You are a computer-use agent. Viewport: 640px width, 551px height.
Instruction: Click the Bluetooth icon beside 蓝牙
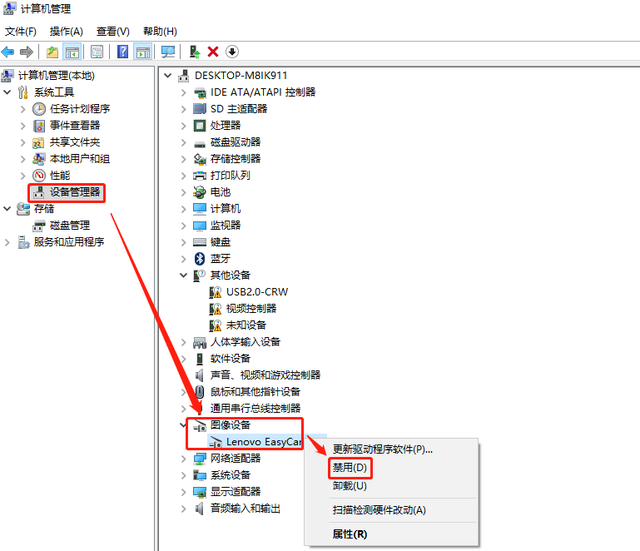pos(200,258)
